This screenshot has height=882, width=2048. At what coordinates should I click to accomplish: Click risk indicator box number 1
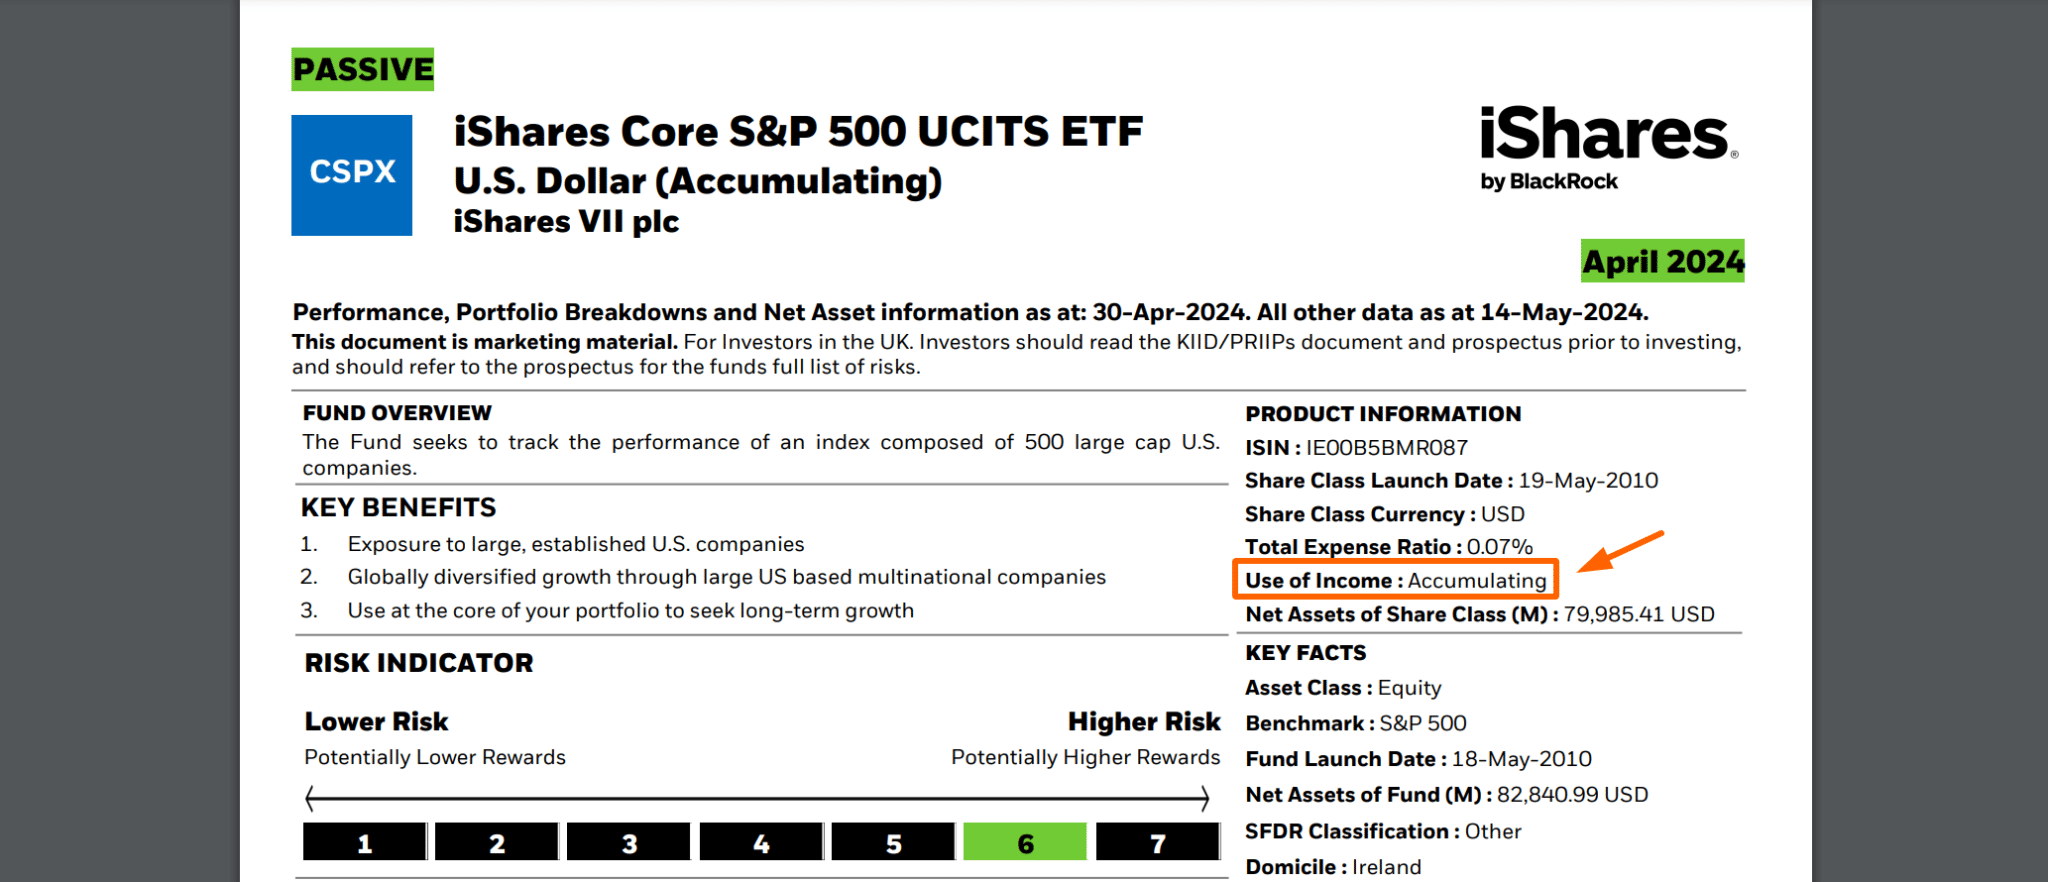(x=365, y=843)
